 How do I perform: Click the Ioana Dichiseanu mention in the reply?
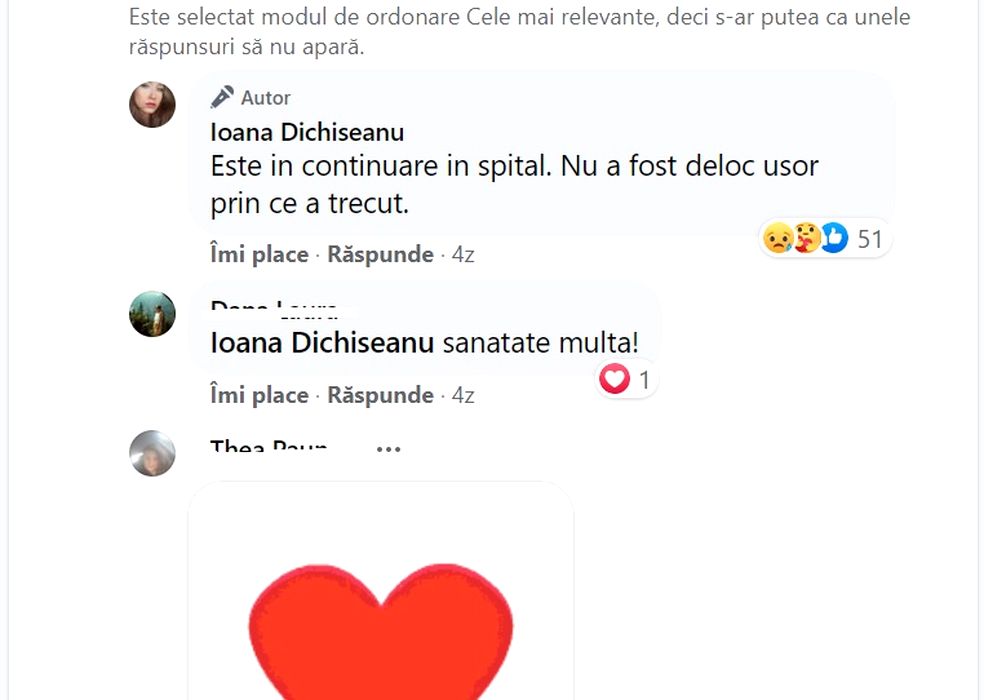click(x=322, y=343)
